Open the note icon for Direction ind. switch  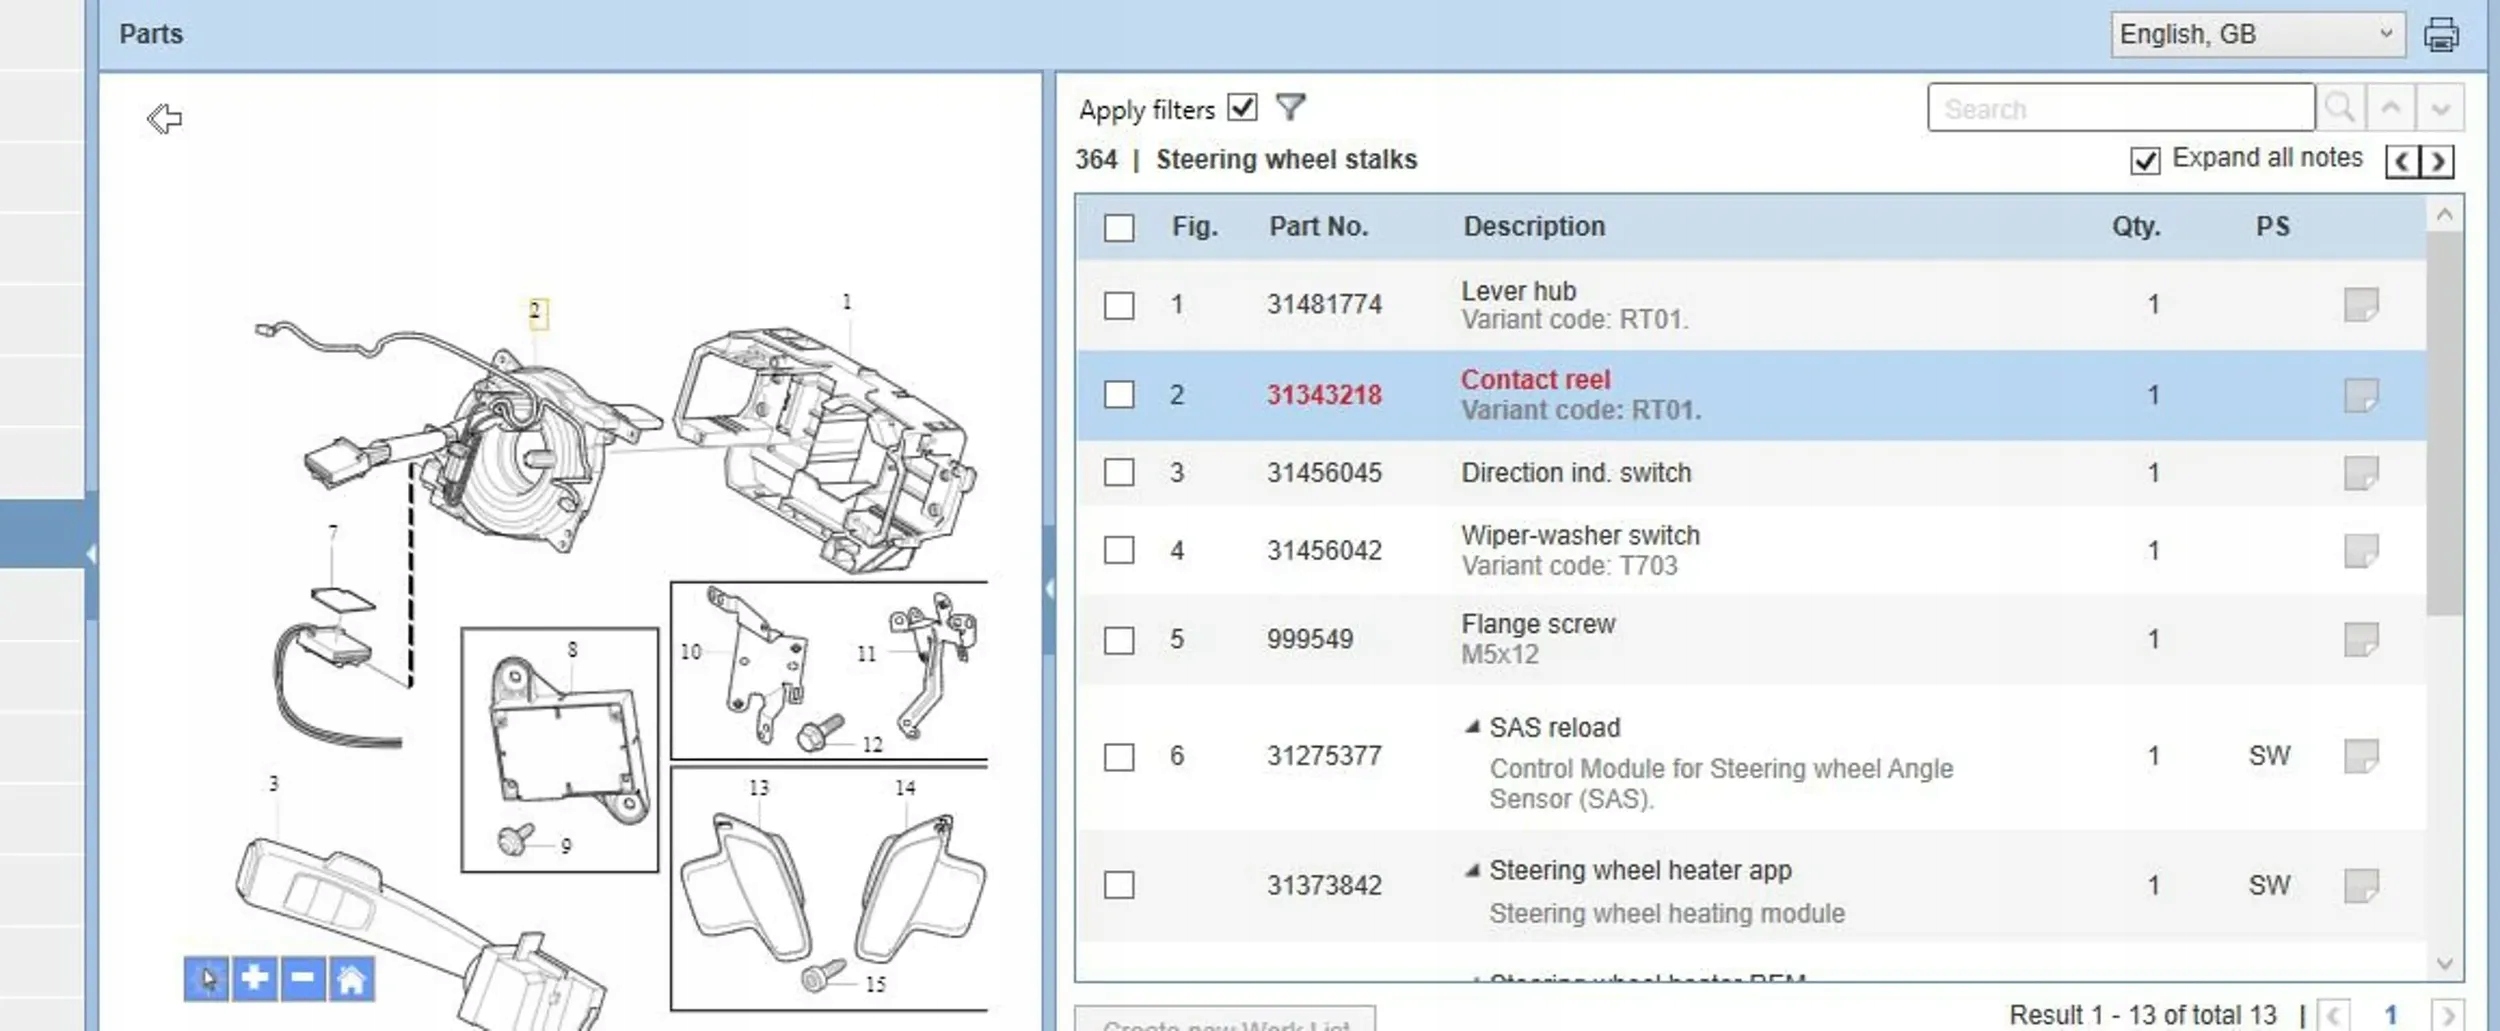pyautogui.click(x=2361, y=472)
